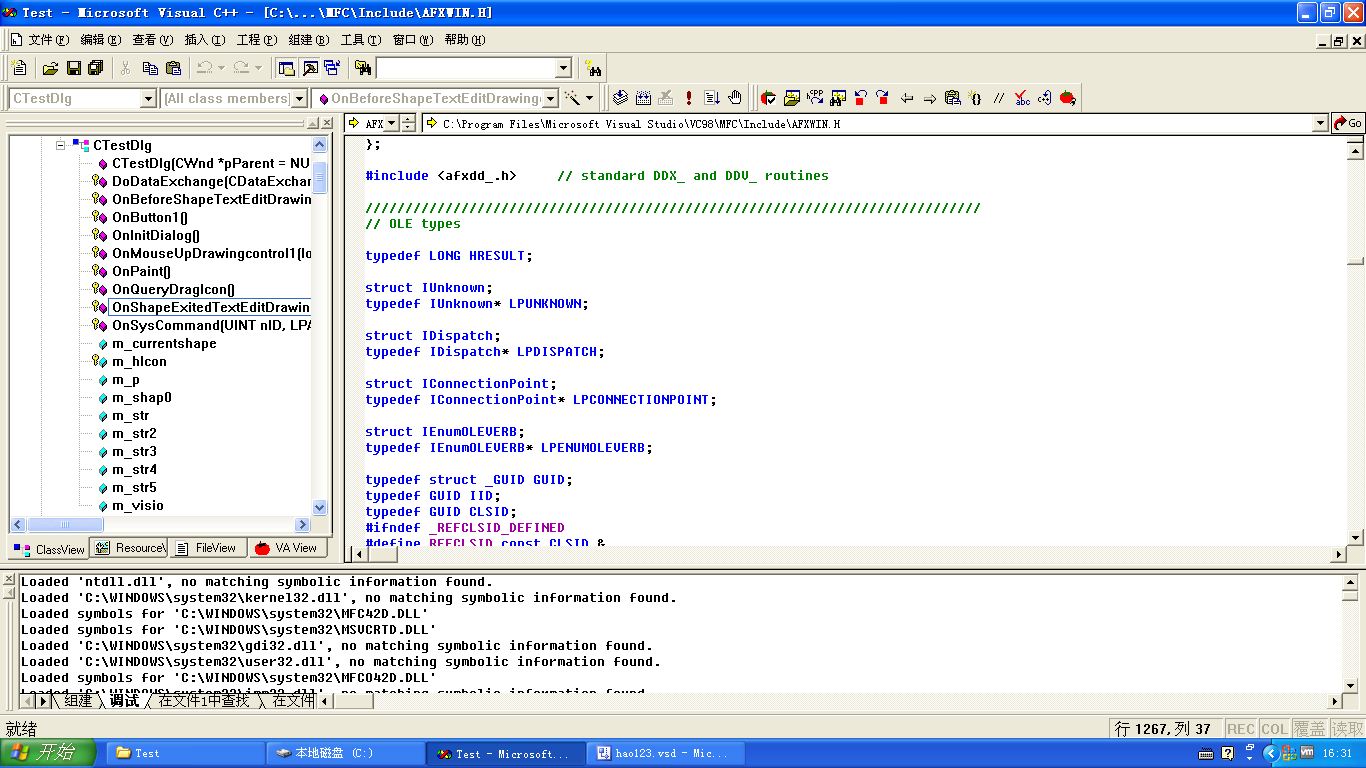Image resolution: width=1366 pixels, height=768 pixels.
Task: Click the class tree vertical scrollbar thumb
Action: [x=320, y=177]
